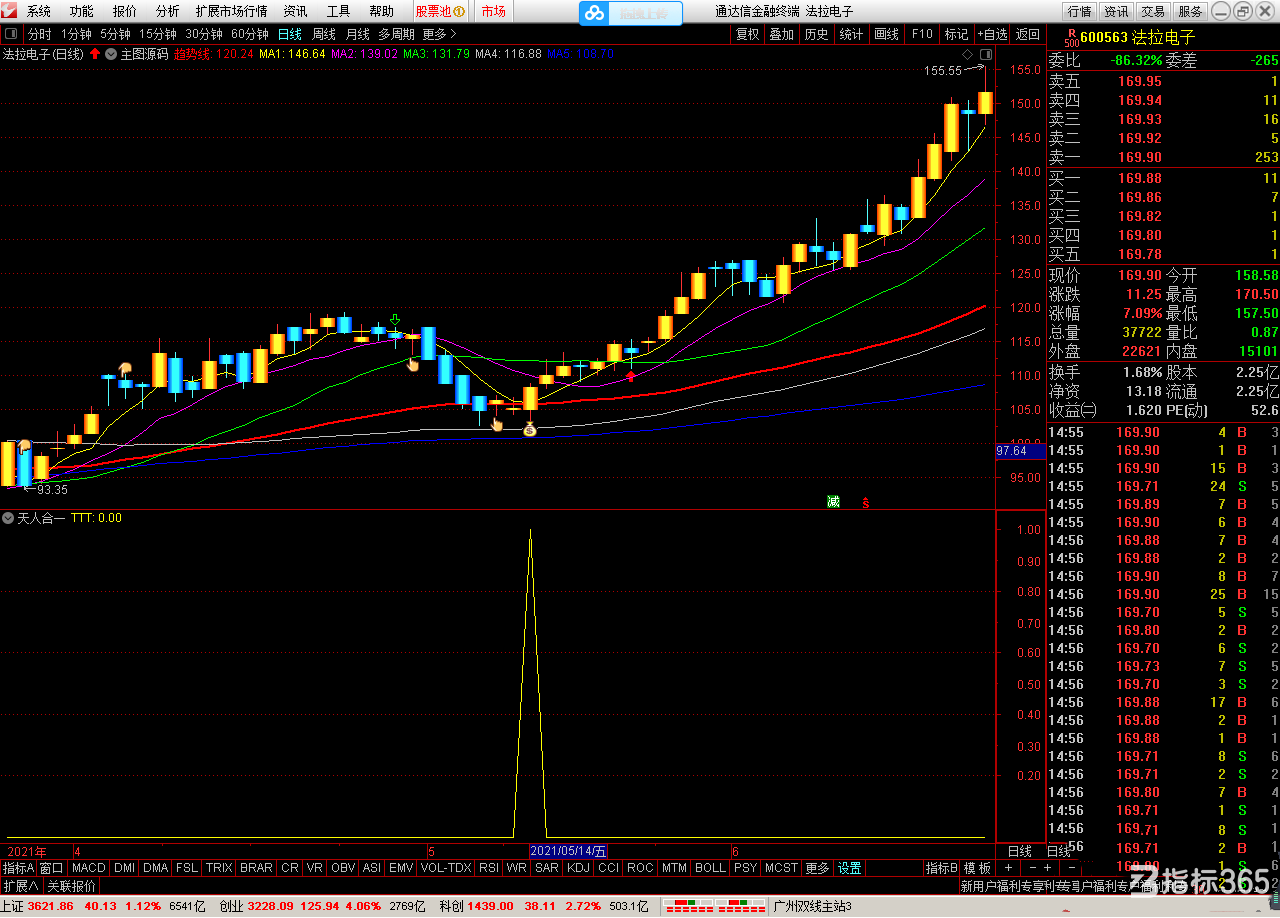This screenshot has width=1280, height=918.
Task: Select the 60分钟 period
Action: (250, 34)
